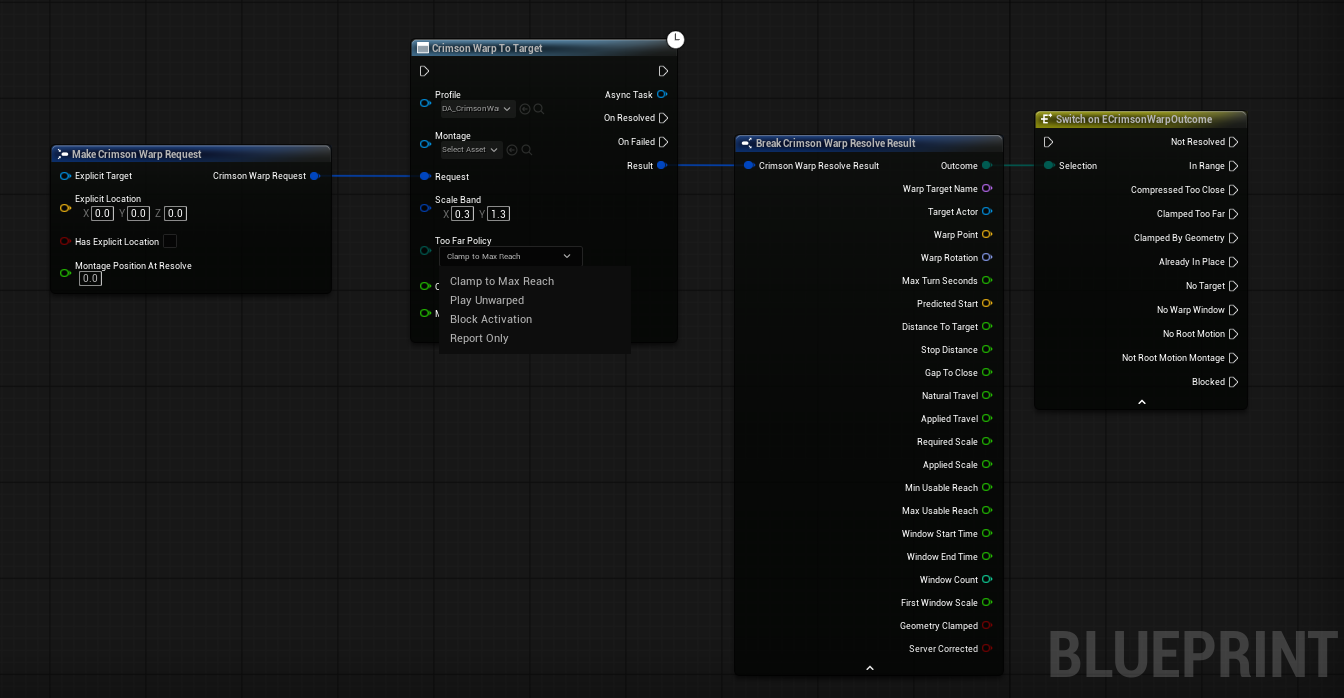Click the Geometry Clamped boolean pin
This screenshot has height=698, width=1344.
coord(987,625)
